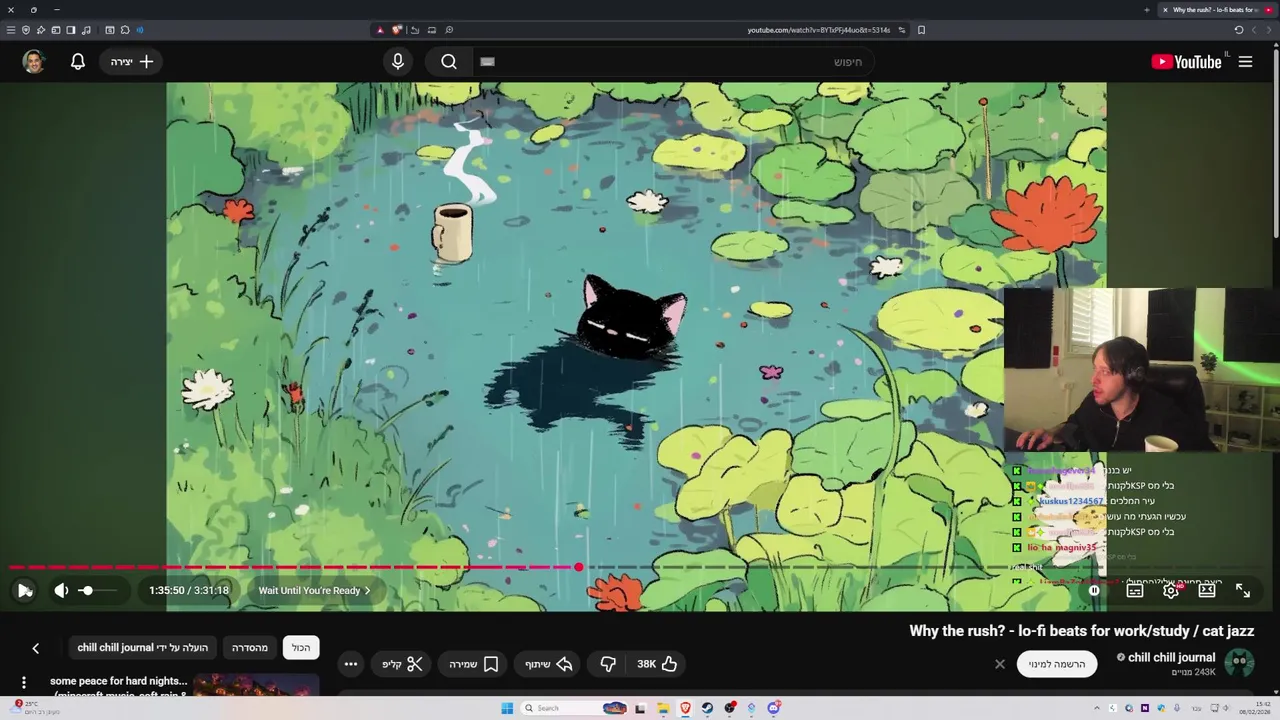Close the 'Why the rush?' browser tab
The image size is (1280, 720).
point(1165,10)
